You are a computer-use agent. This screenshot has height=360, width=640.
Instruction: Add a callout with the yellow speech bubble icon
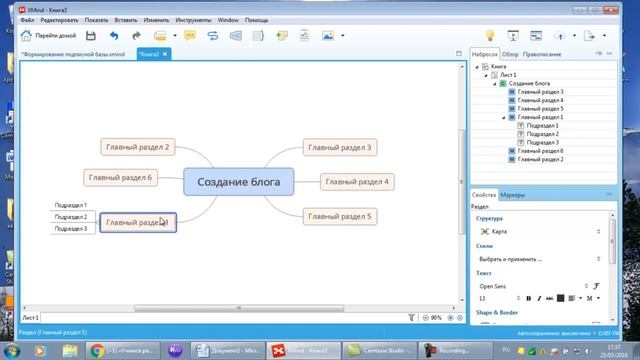click(190, 36)
